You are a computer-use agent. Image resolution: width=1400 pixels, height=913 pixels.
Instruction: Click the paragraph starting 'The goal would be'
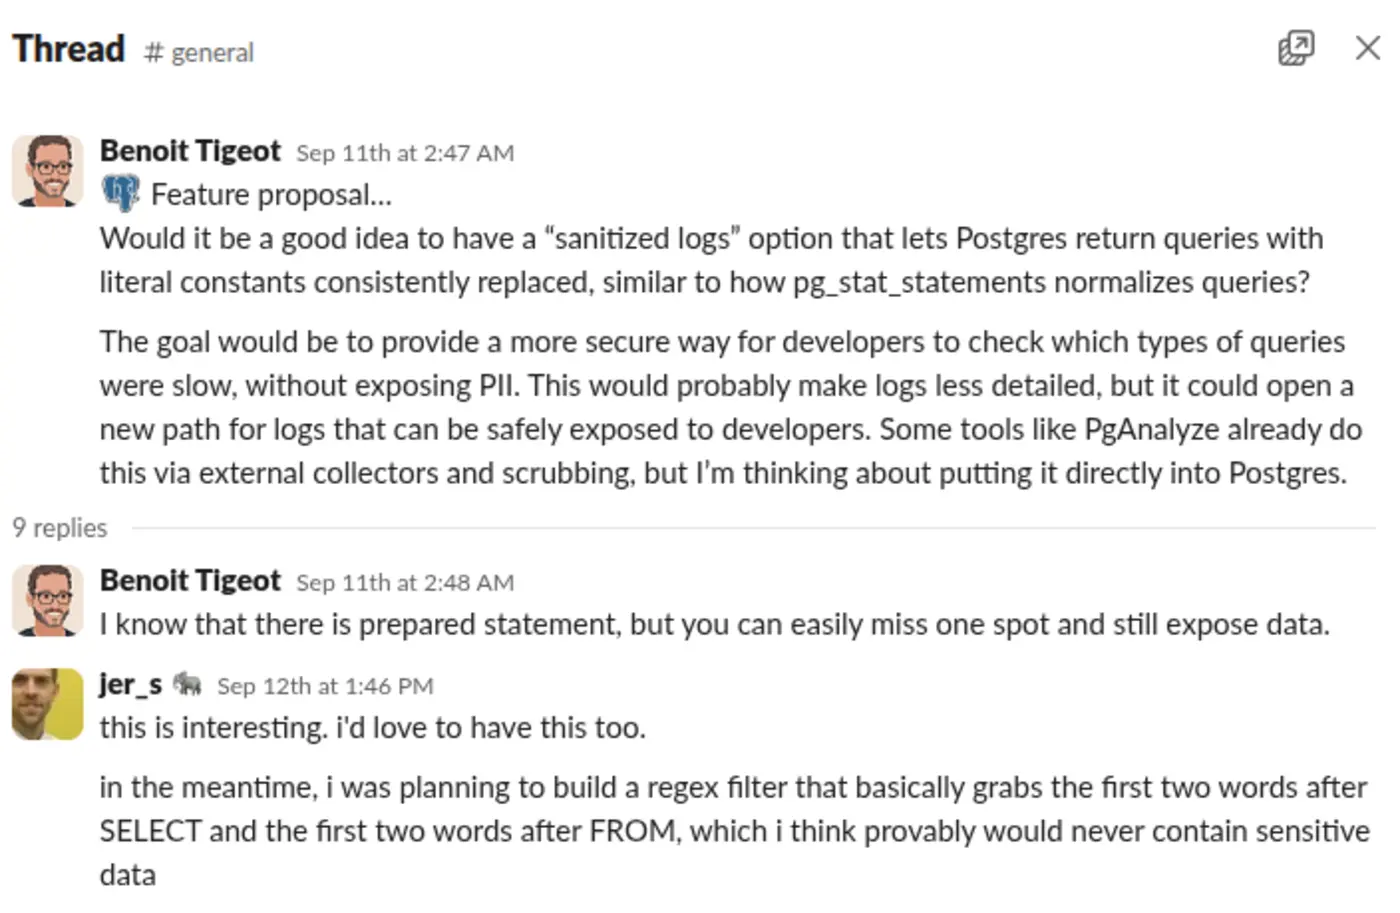pyautogui.click(x=730, y=407)
